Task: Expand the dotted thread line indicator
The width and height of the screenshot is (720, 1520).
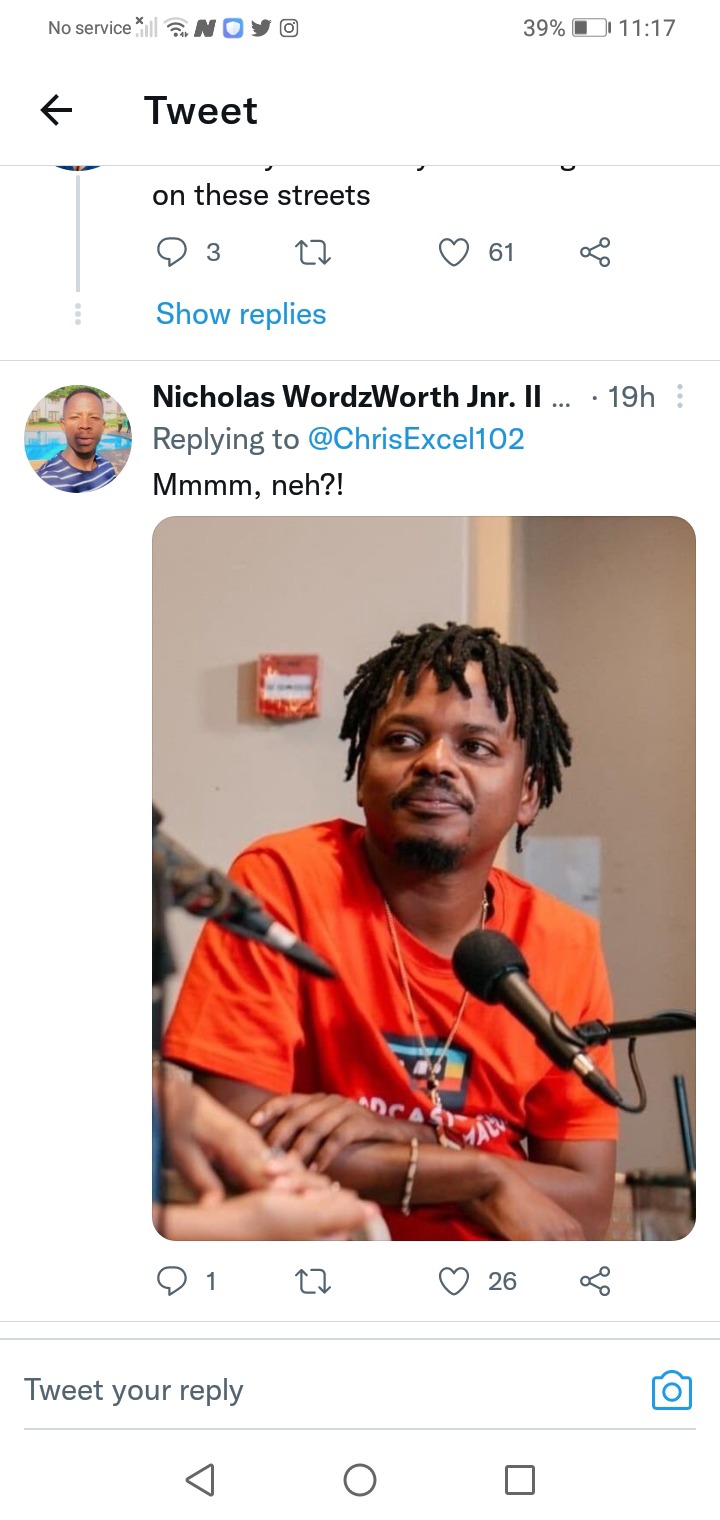Action: click(78, 313)
